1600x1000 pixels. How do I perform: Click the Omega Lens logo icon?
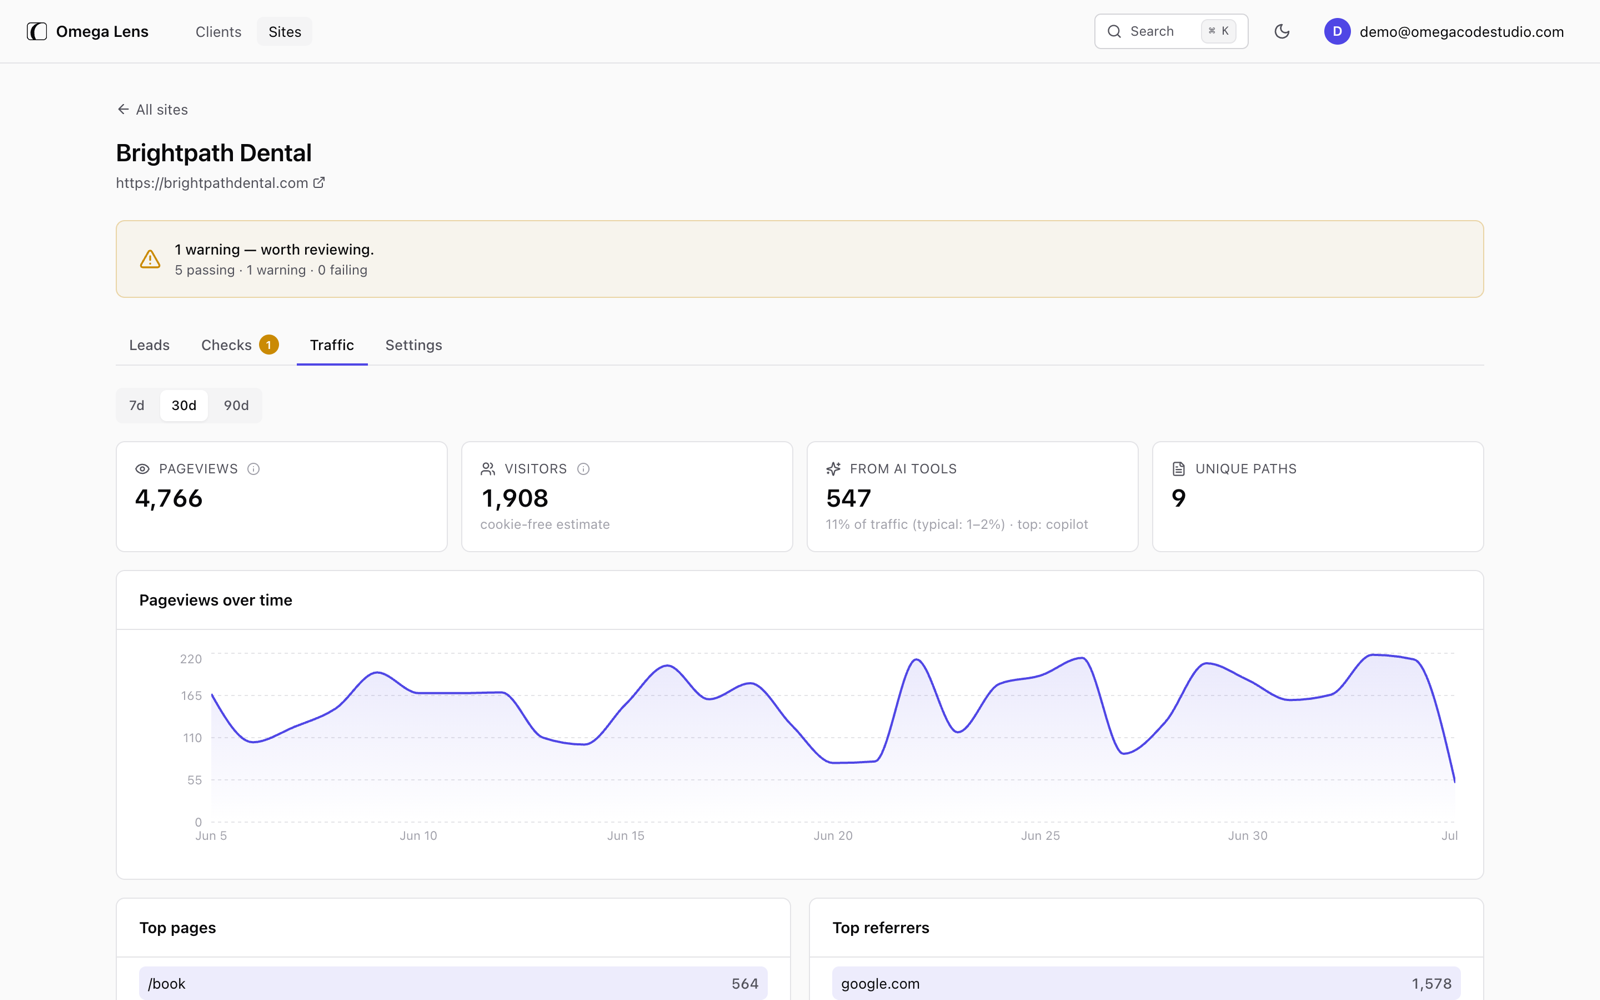(37, 31)
